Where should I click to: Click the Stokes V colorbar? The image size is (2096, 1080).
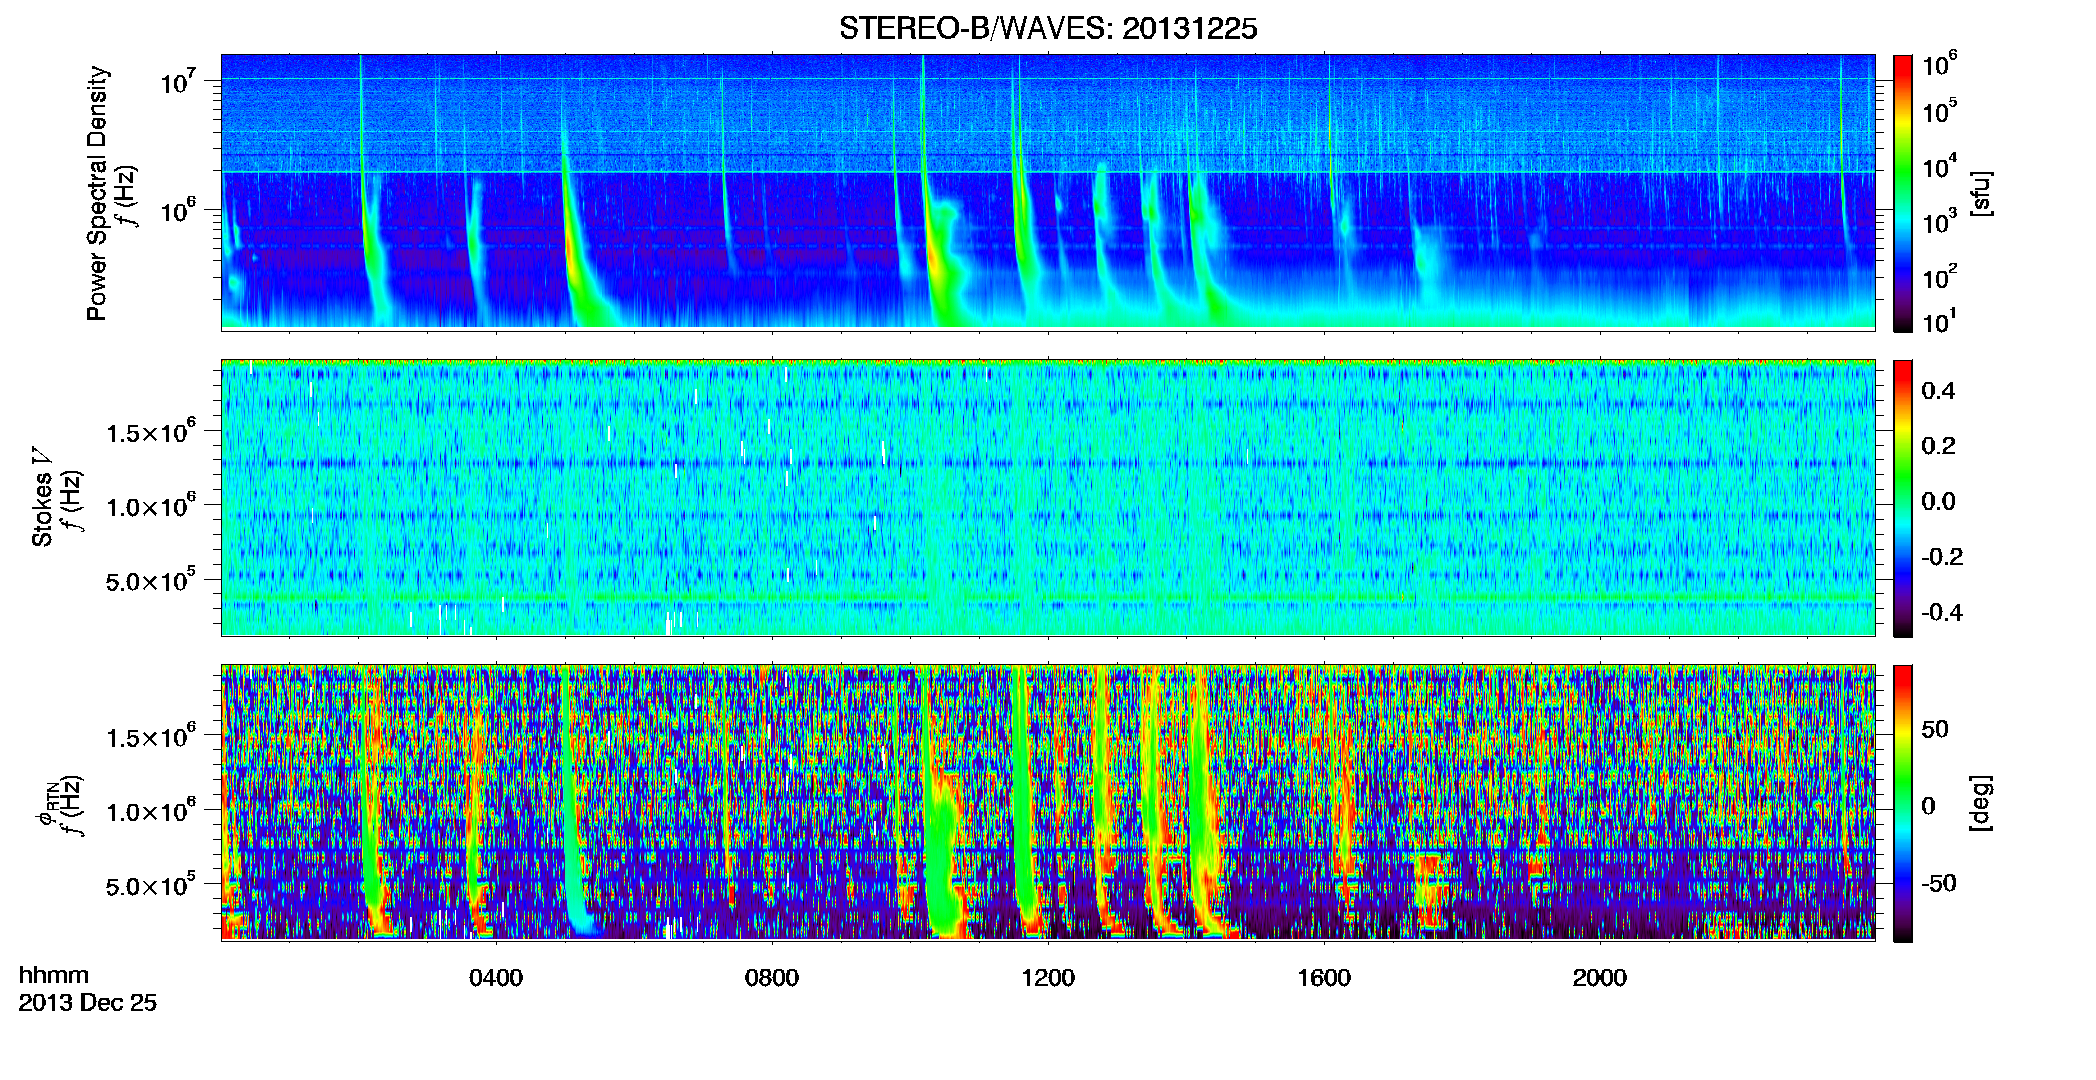click(x=1903, y=498)
